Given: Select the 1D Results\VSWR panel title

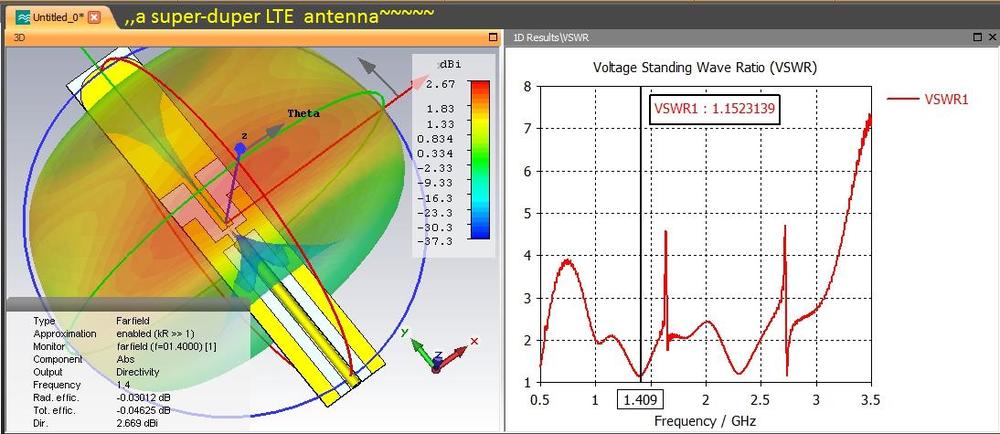Looking at the screenshot, I should [551, 38].
